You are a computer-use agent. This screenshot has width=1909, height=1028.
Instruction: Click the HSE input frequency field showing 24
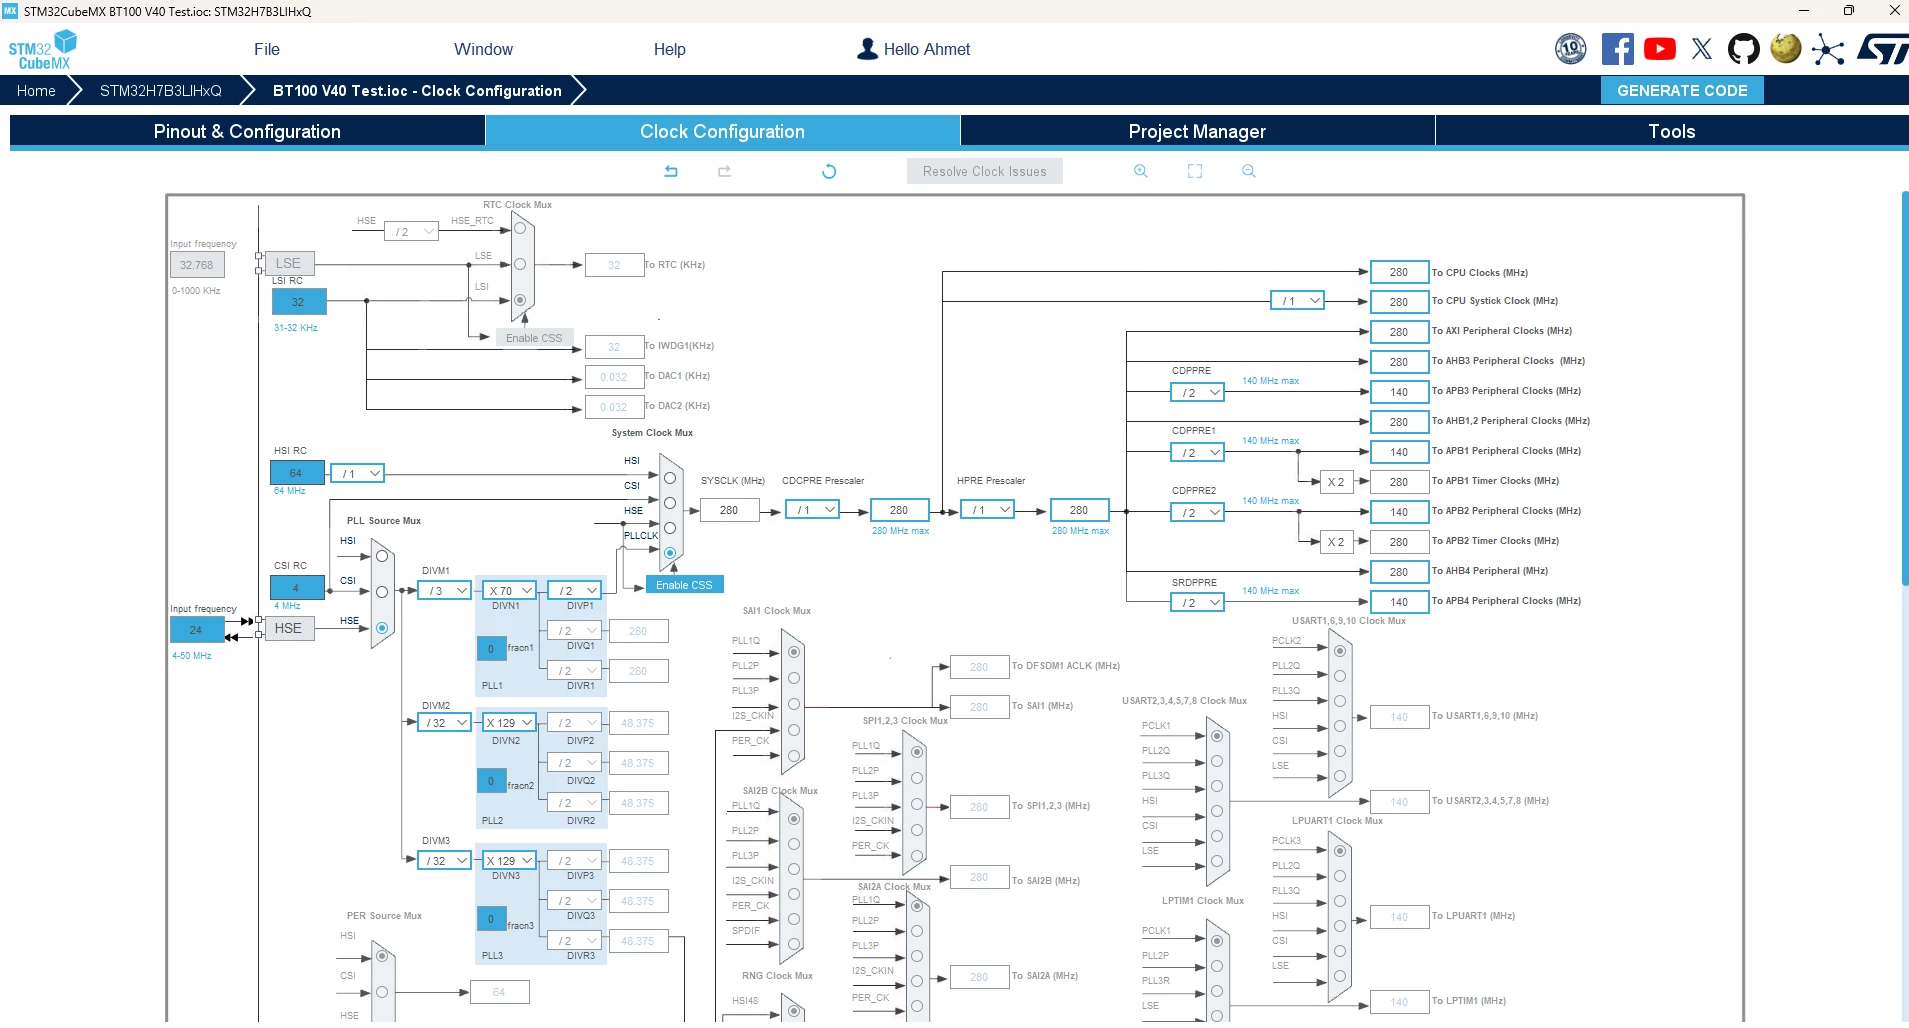pyautogui.click(x=197, y=630)
